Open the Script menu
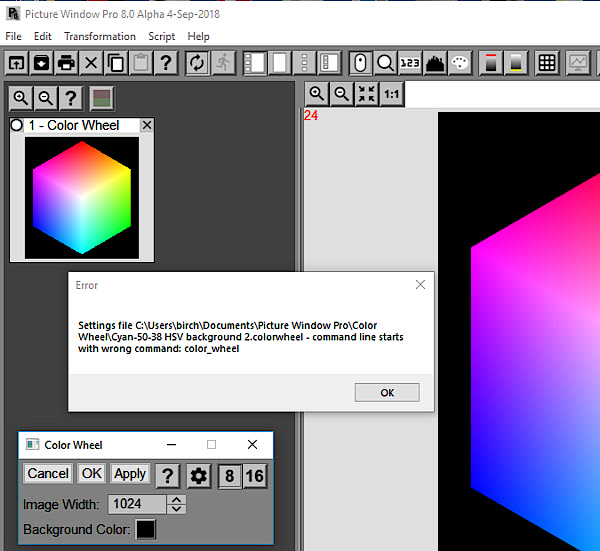Viewport: 600px width, 551px height. (x=161, y=36)
